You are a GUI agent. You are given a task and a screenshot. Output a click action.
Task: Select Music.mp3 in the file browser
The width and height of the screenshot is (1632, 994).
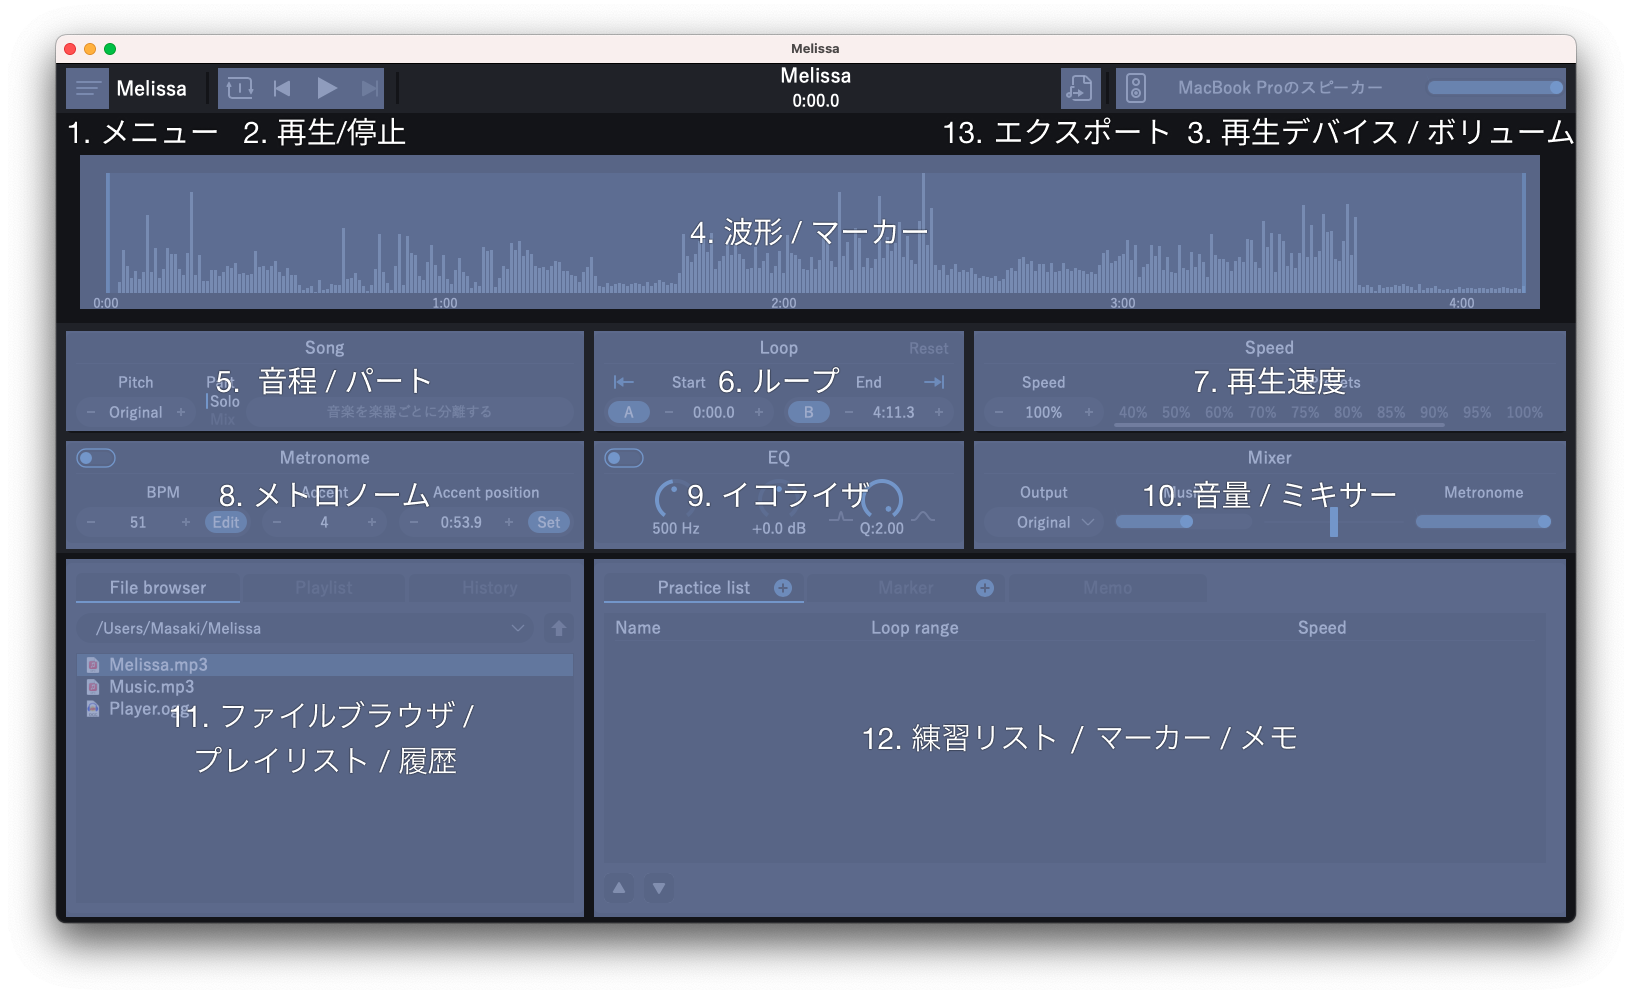[x=325, y=687]
